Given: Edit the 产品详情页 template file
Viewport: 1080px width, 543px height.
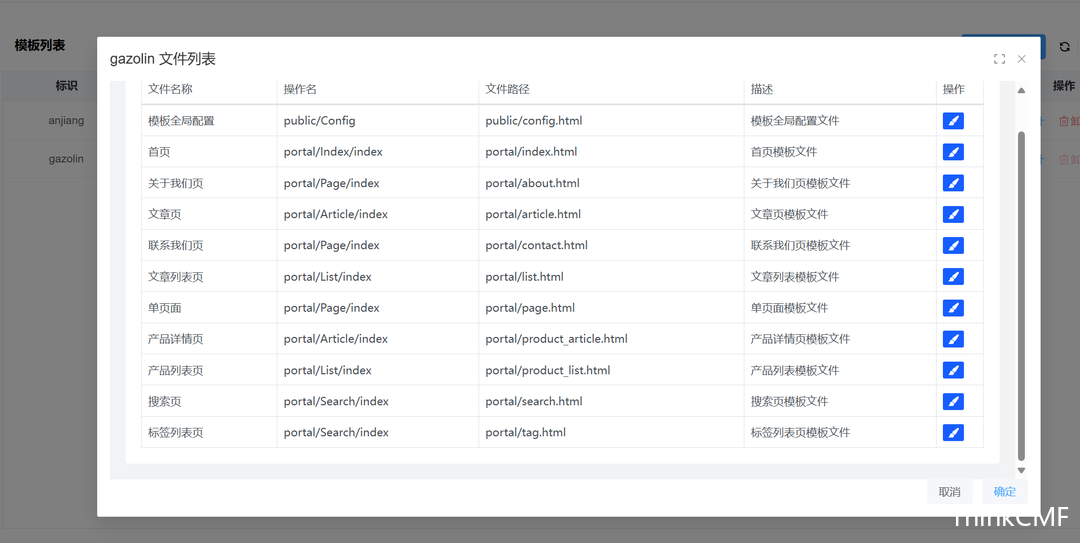Looking at the screenshot, I should (x=953, y=339).
